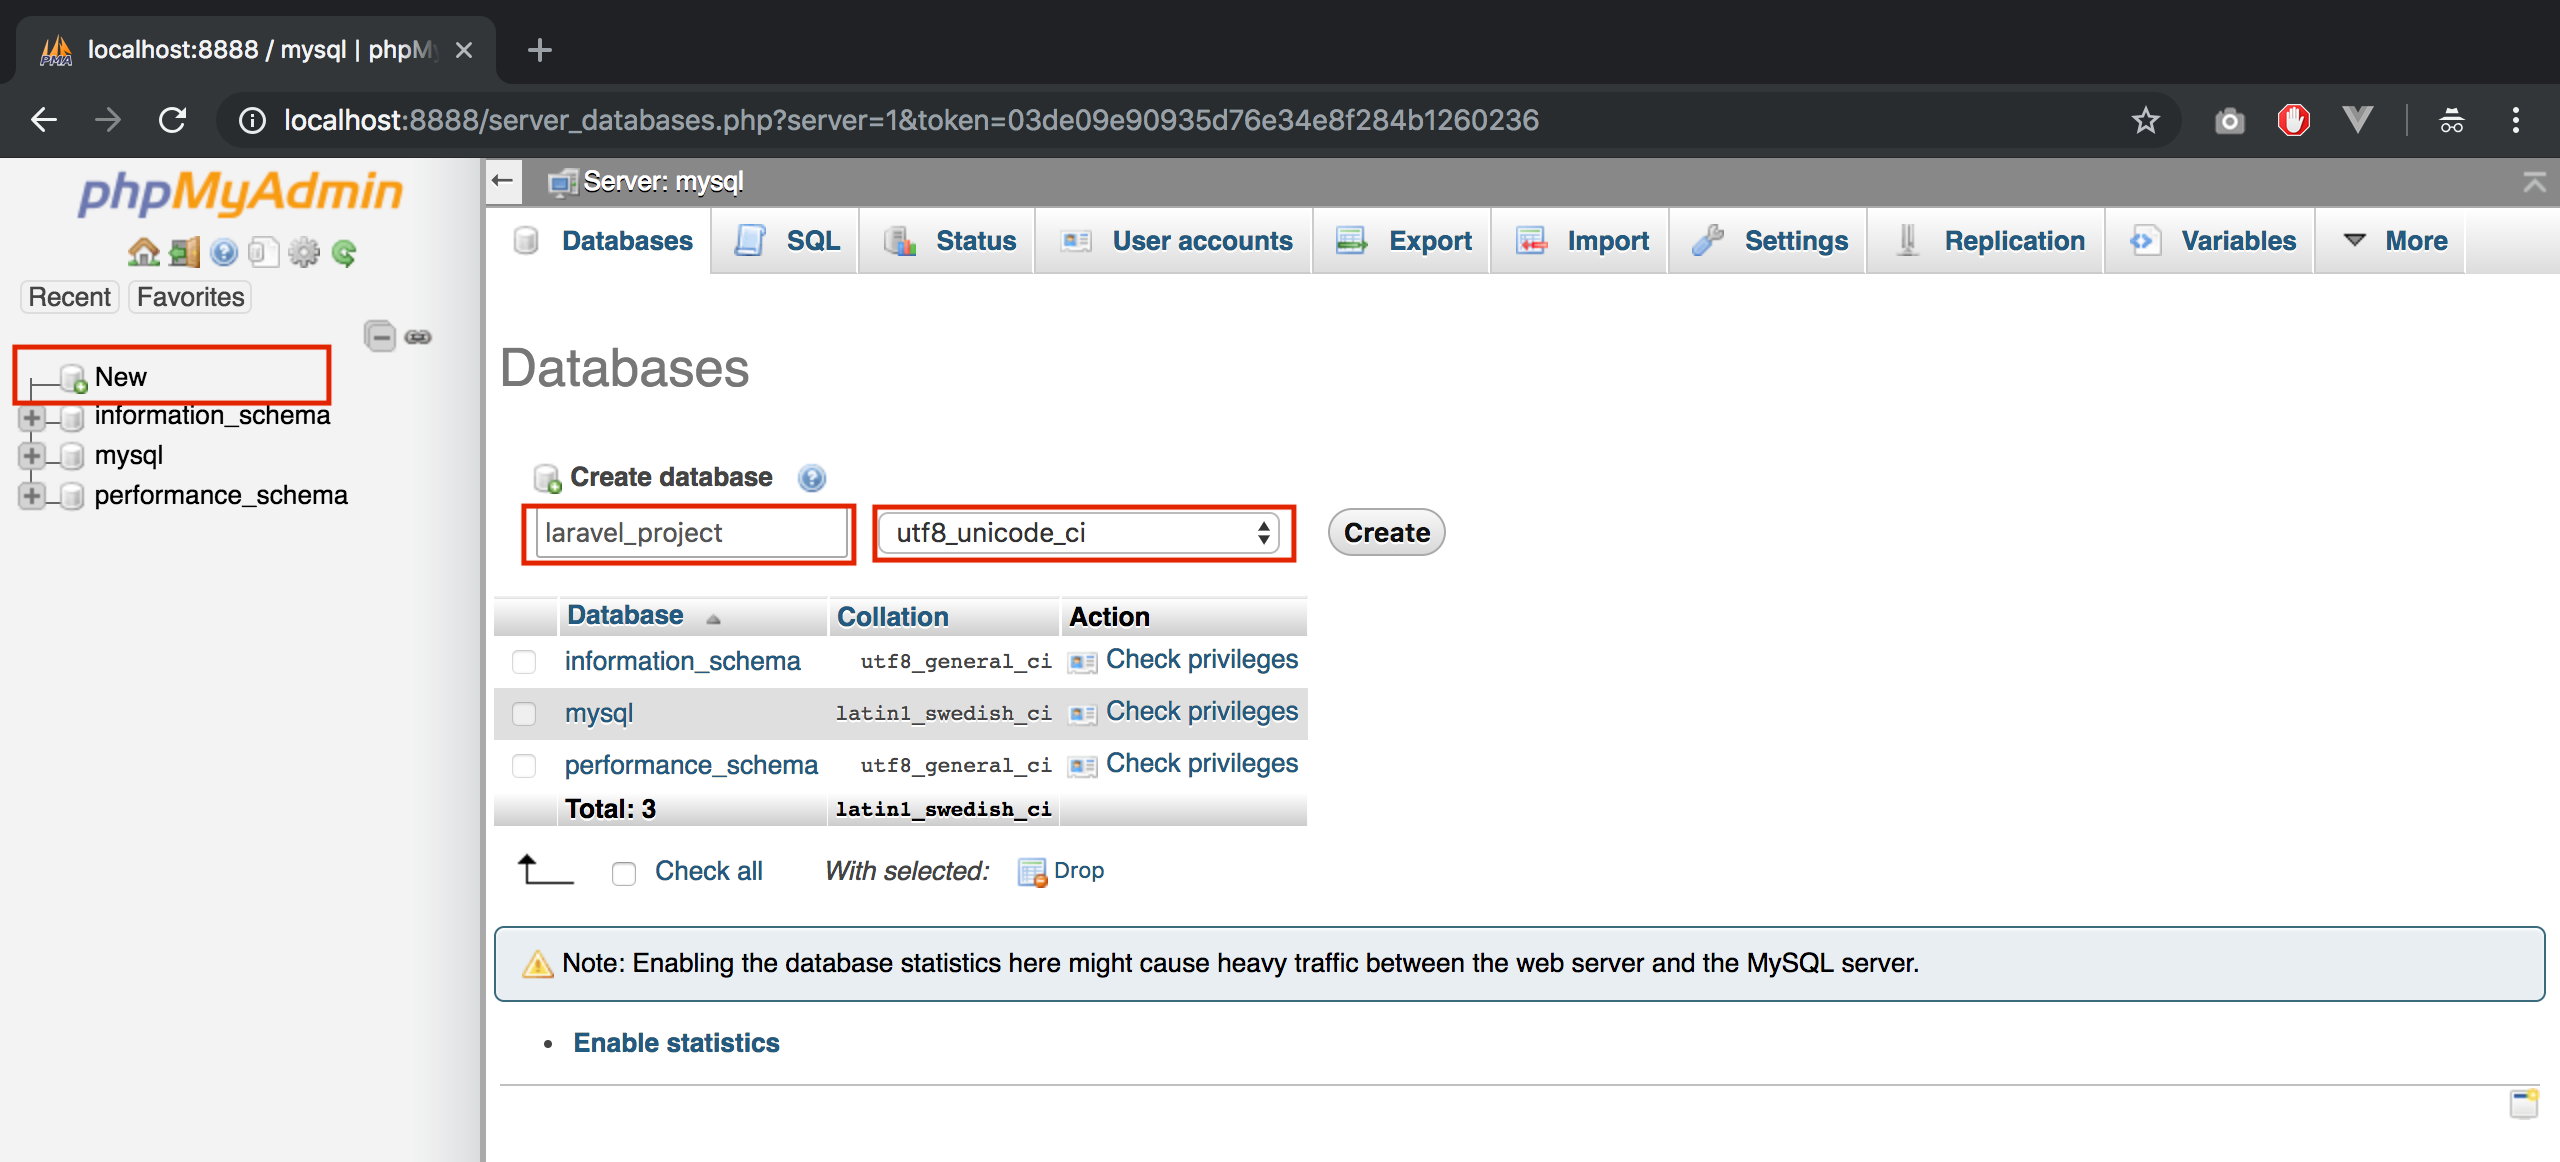Sort by the Database column header
The image size is (2560, 1162).
click(624, 615)
